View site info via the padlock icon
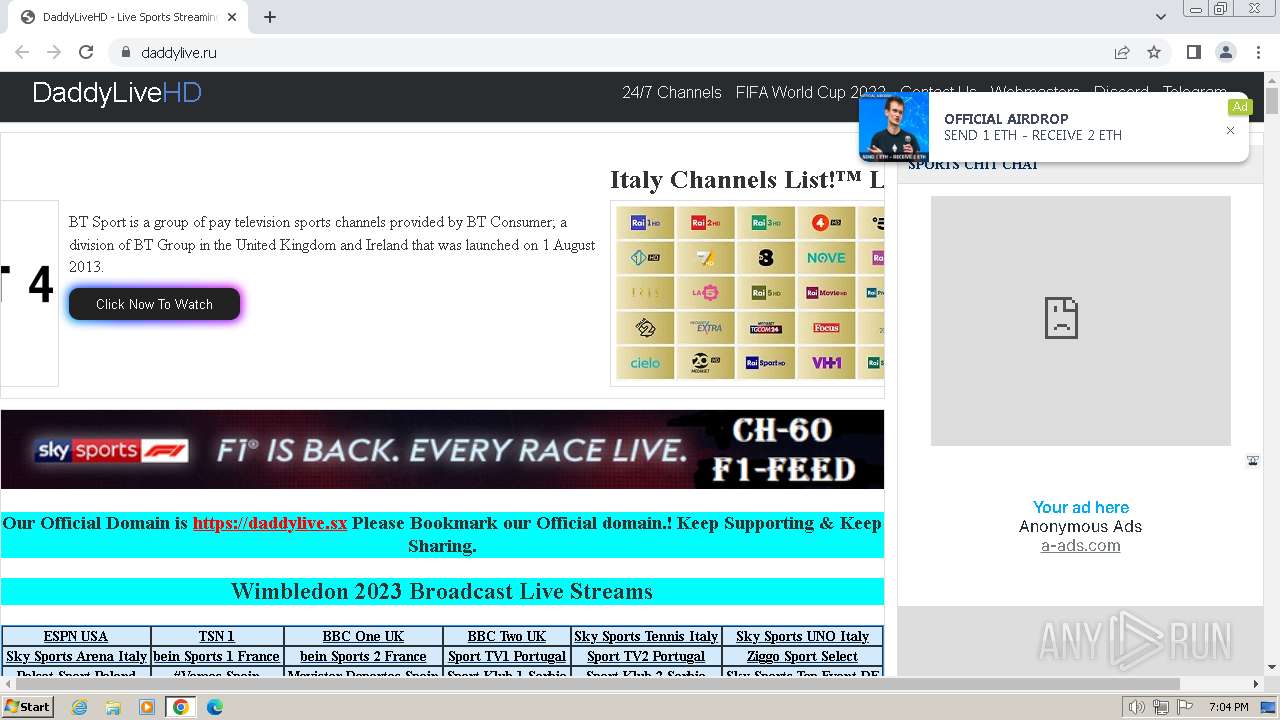This screenshot has width=1280, height=720. pos(125,52)
